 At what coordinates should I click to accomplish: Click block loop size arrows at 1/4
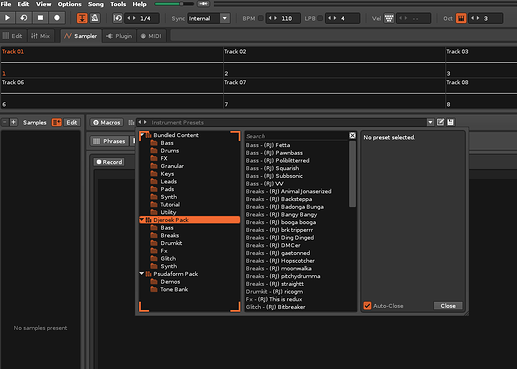pyautogui.click(x=132, y=18)
